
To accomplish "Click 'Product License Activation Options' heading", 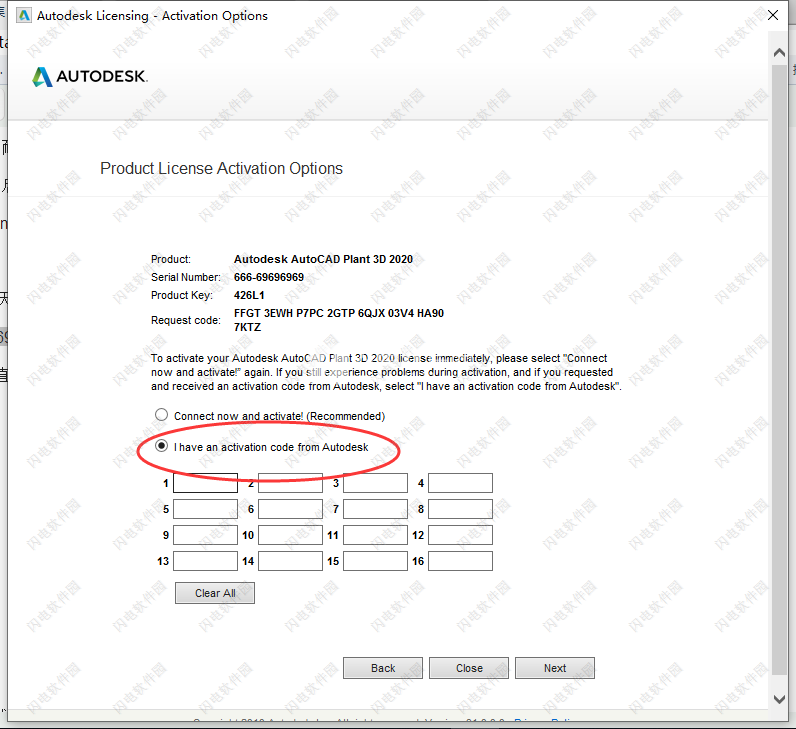I will [221, 169].
